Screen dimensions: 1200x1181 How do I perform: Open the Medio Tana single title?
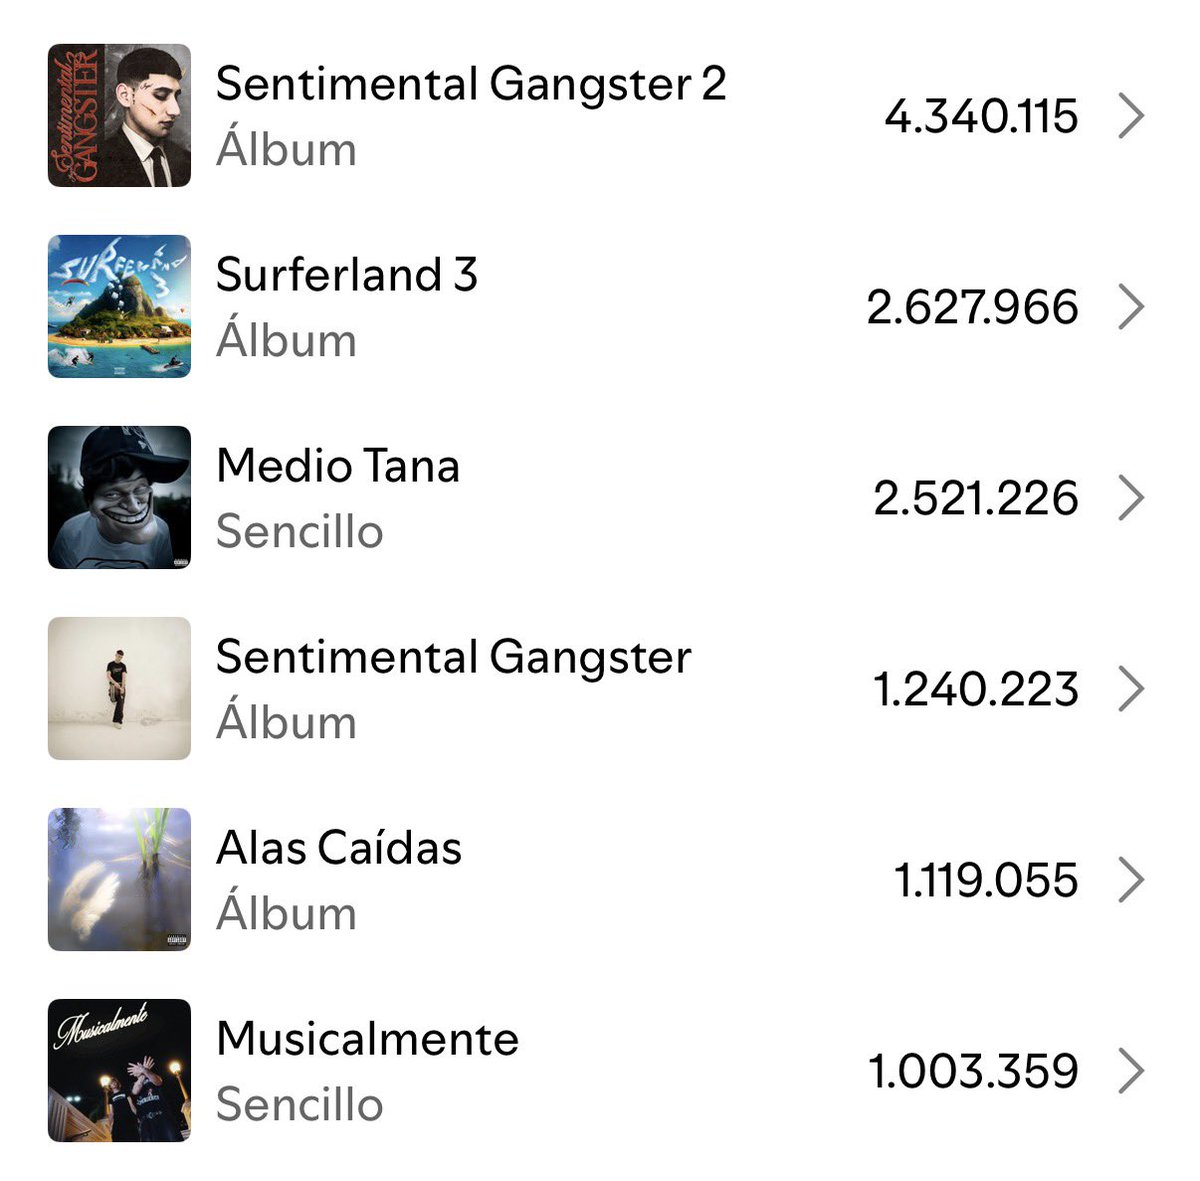[x=338, y=466]
